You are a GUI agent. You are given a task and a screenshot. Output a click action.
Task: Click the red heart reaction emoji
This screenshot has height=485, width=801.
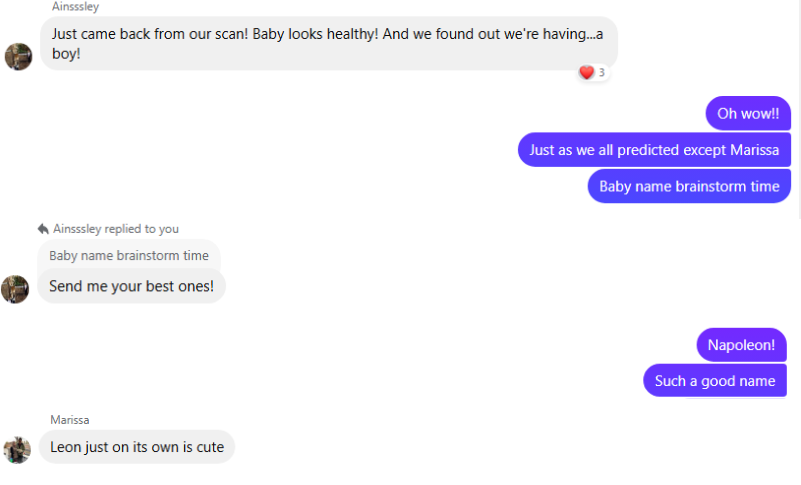(586, 72)
